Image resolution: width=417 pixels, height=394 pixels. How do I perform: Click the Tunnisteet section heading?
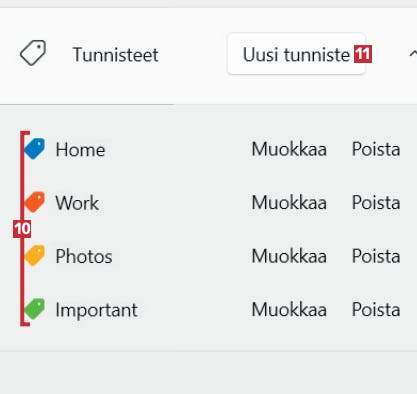pos(115,55)
